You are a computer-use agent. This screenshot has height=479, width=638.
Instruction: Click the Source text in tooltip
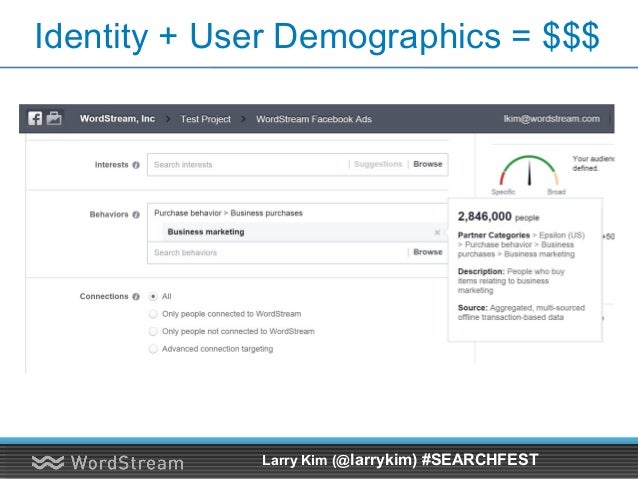[521, 313]
